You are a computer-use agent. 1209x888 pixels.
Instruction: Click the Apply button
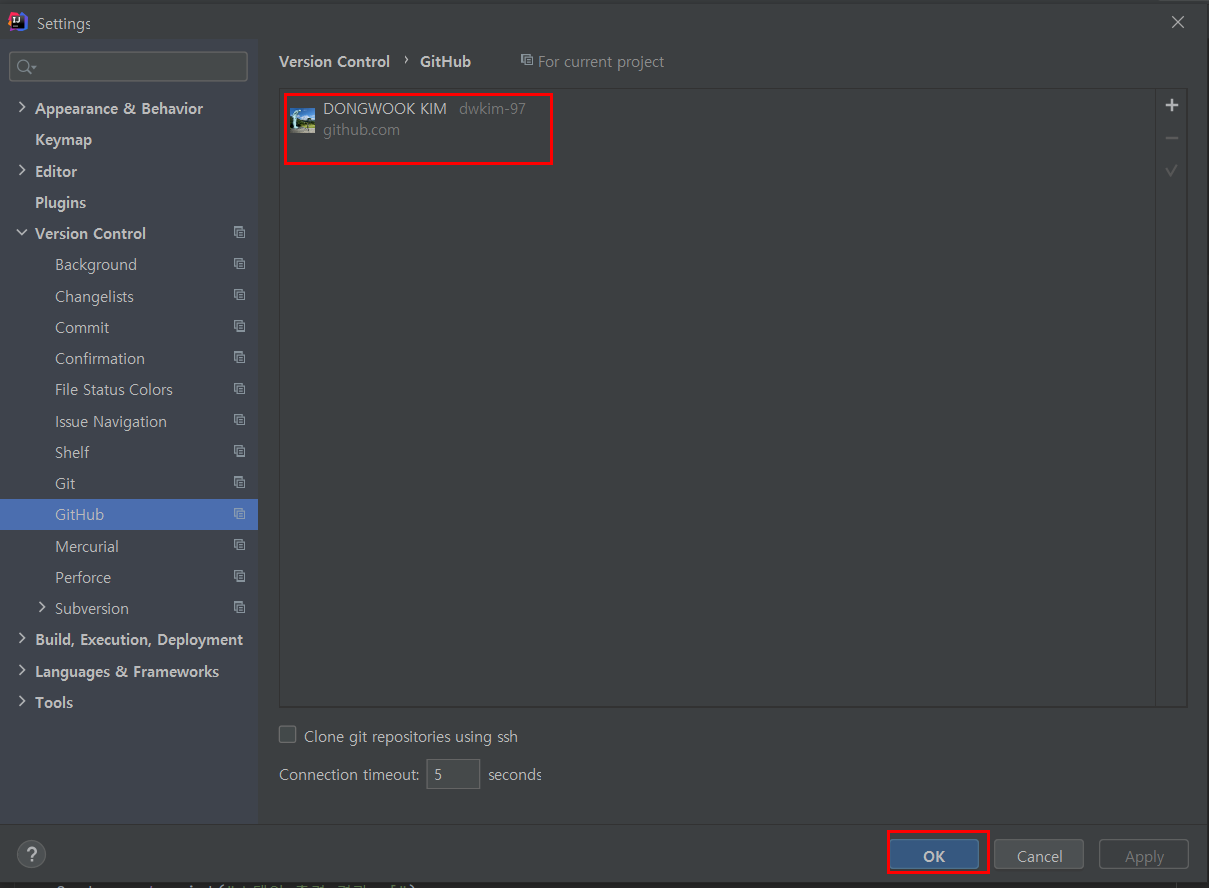pos(1144,855)
